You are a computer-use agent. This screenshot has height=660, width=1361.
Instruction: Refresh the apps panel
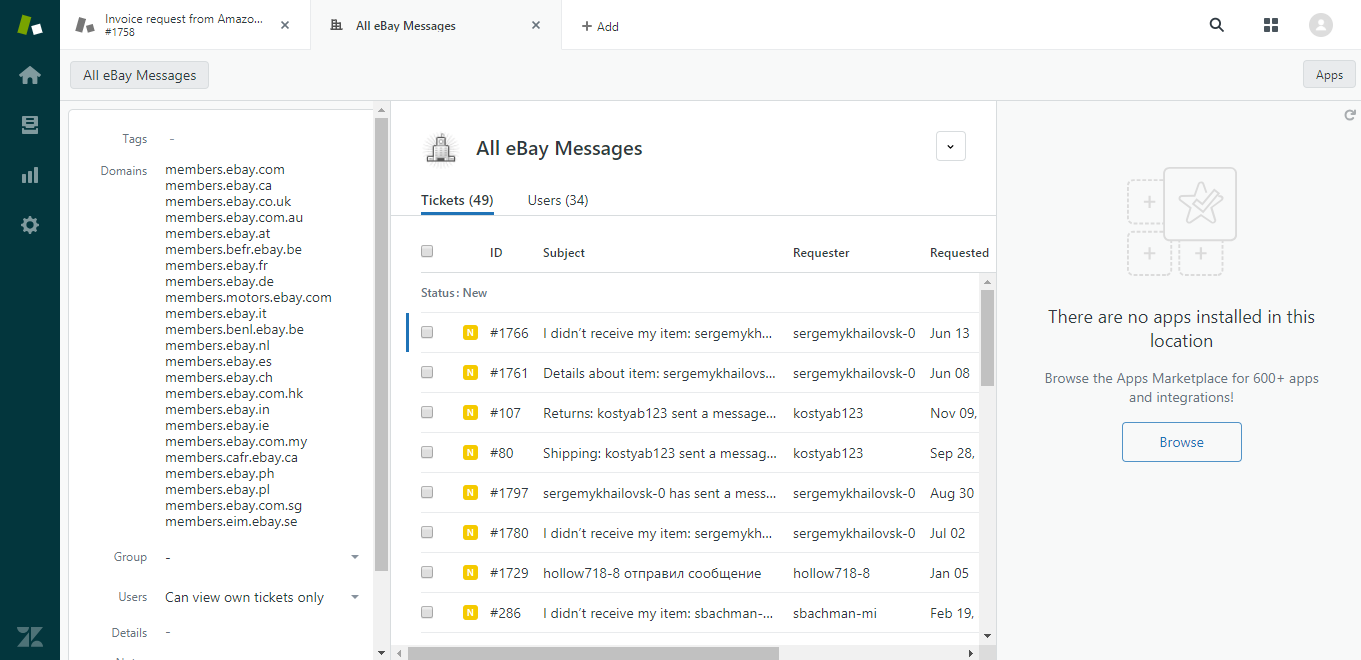pyautogui.click(x=1350, y=116)
